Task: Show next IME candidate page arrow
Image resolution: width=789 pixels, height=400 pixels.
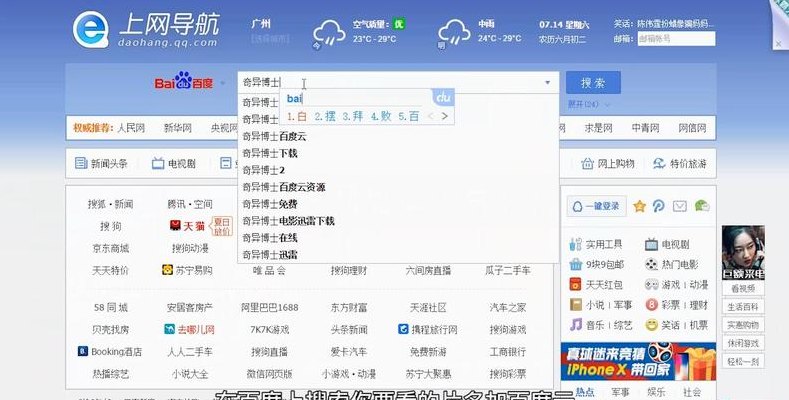Action: pyautogui.click(x=445, y=116)
